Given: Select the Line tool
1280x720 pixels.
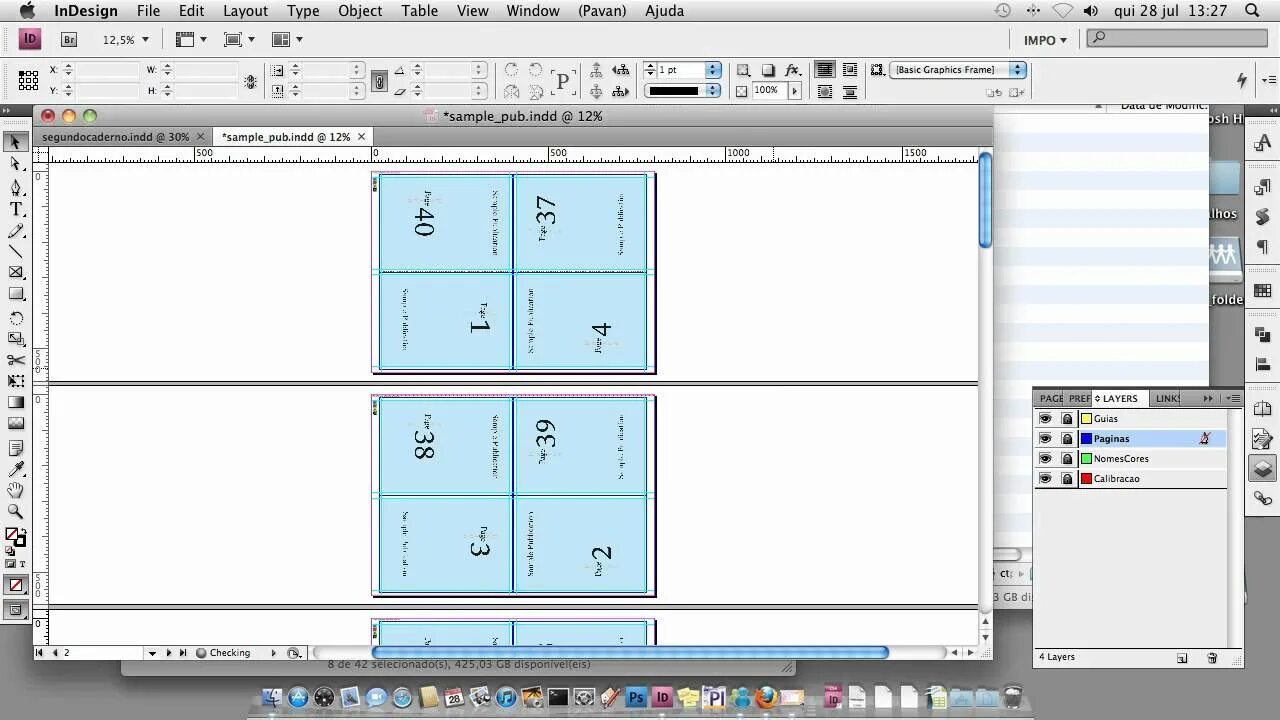Looking at the screenshot, I should click(x=16, y=252).
